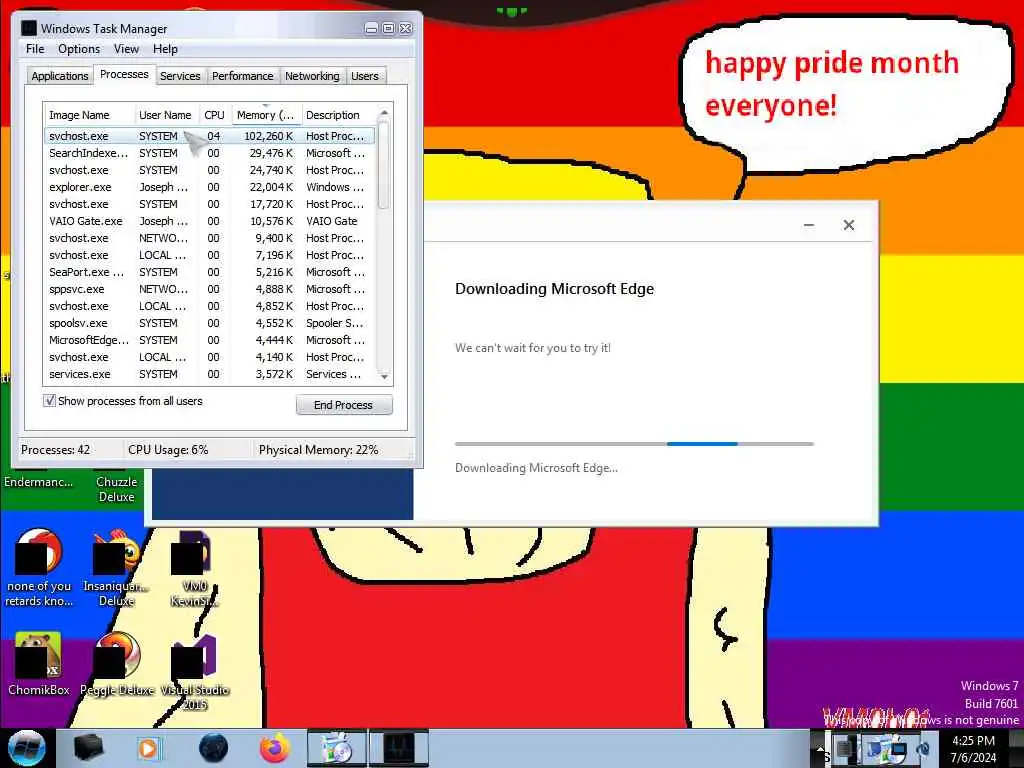The width and height of the screenshot is (1024, 768).
Task: Open the 'none of you' desktop icon
Action: click(x=39, y=568)
